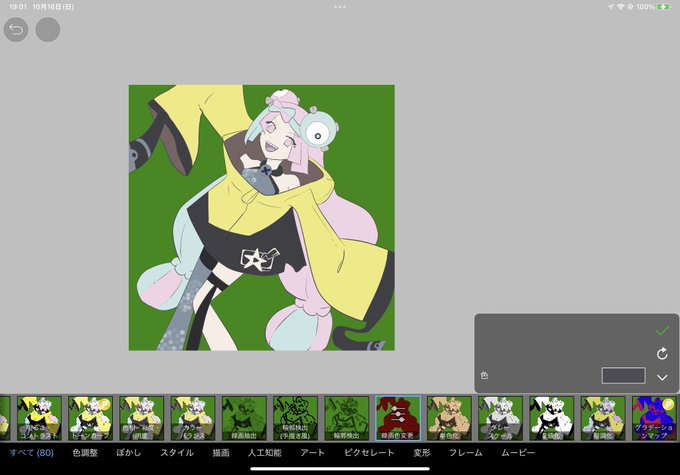680x475 pixels.
Task: Select the 明るさ・コントラスト filter thumbnail
Action: click(39, 418)
